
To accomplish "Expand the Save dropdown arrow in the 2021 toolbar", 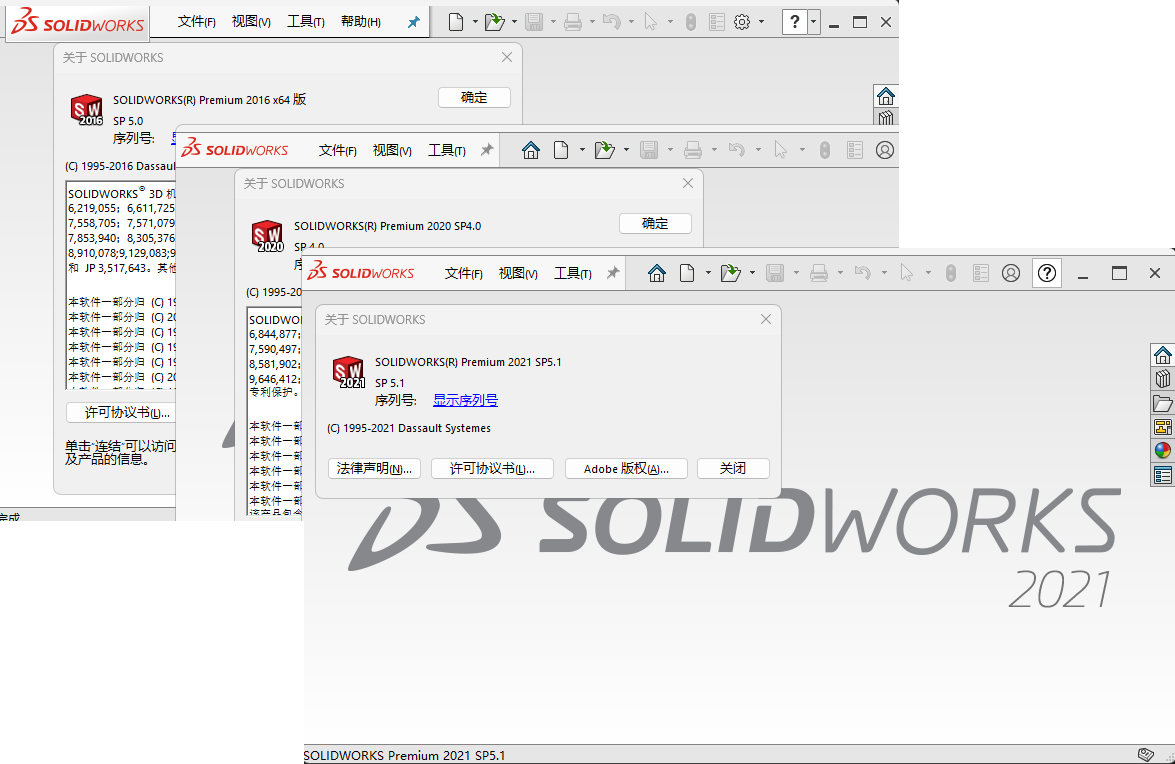I will (796, 273).
